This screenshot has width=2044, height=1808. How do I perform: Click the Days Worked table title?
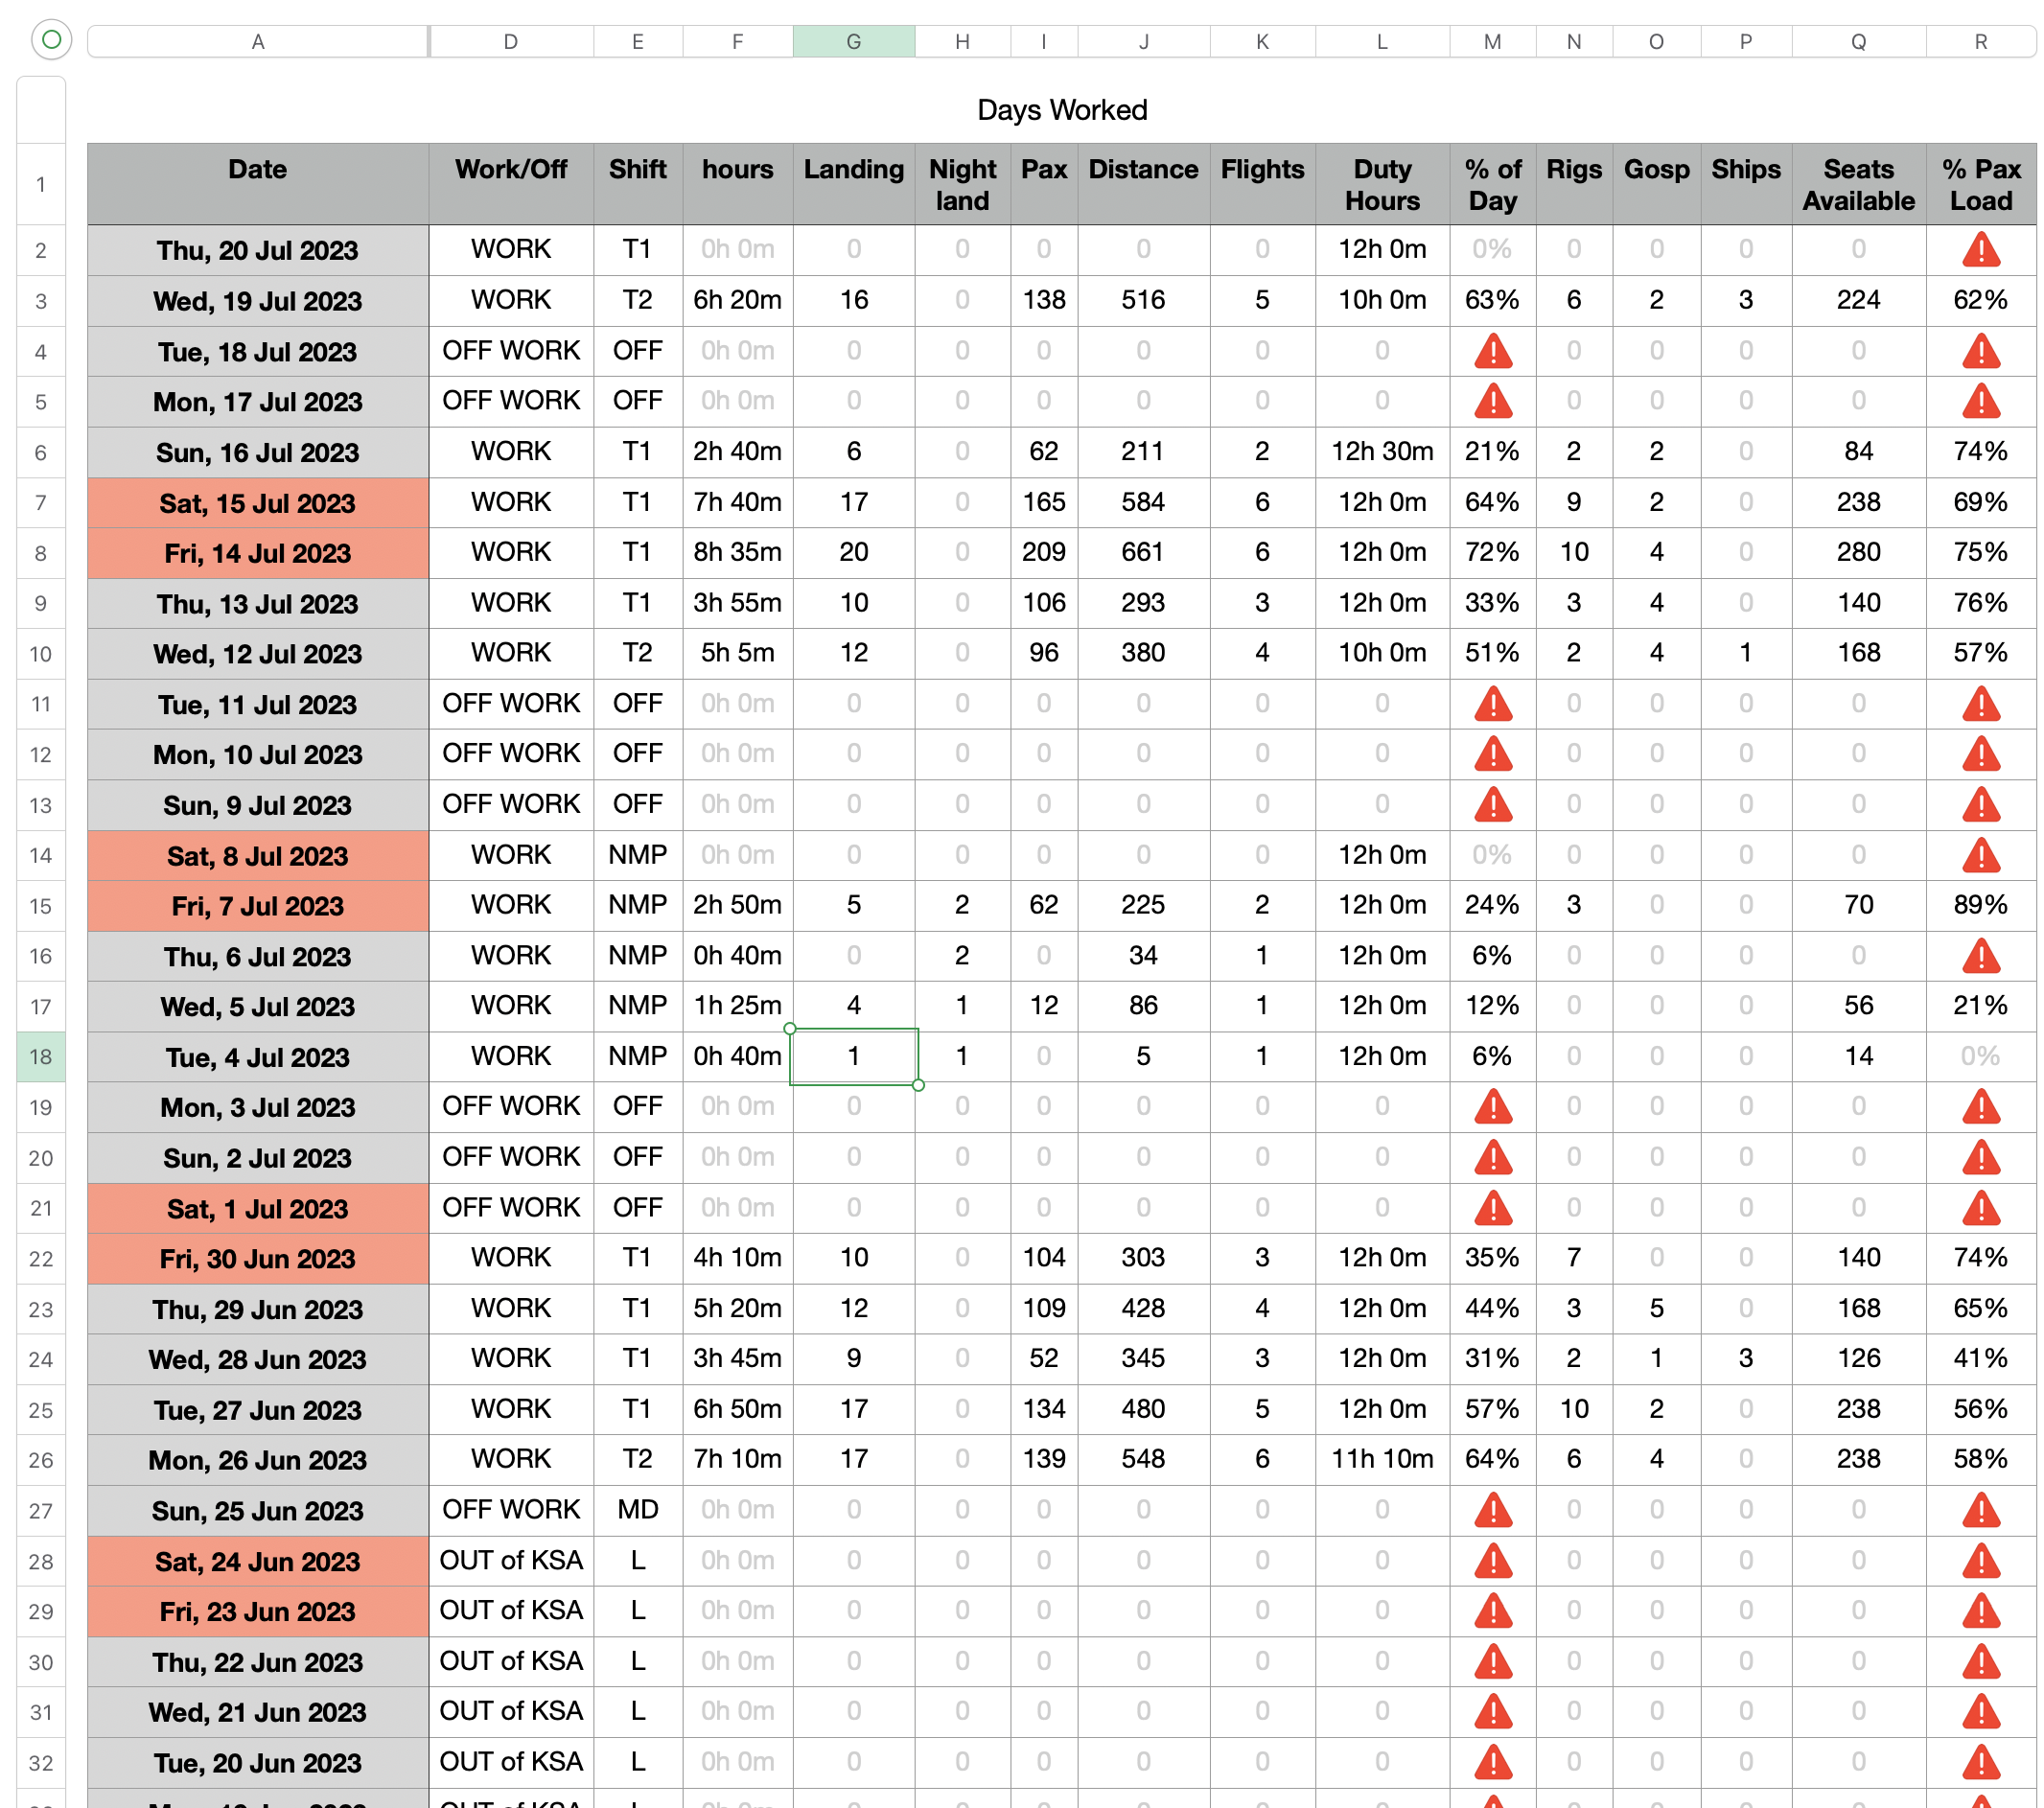pos(1061,110)
